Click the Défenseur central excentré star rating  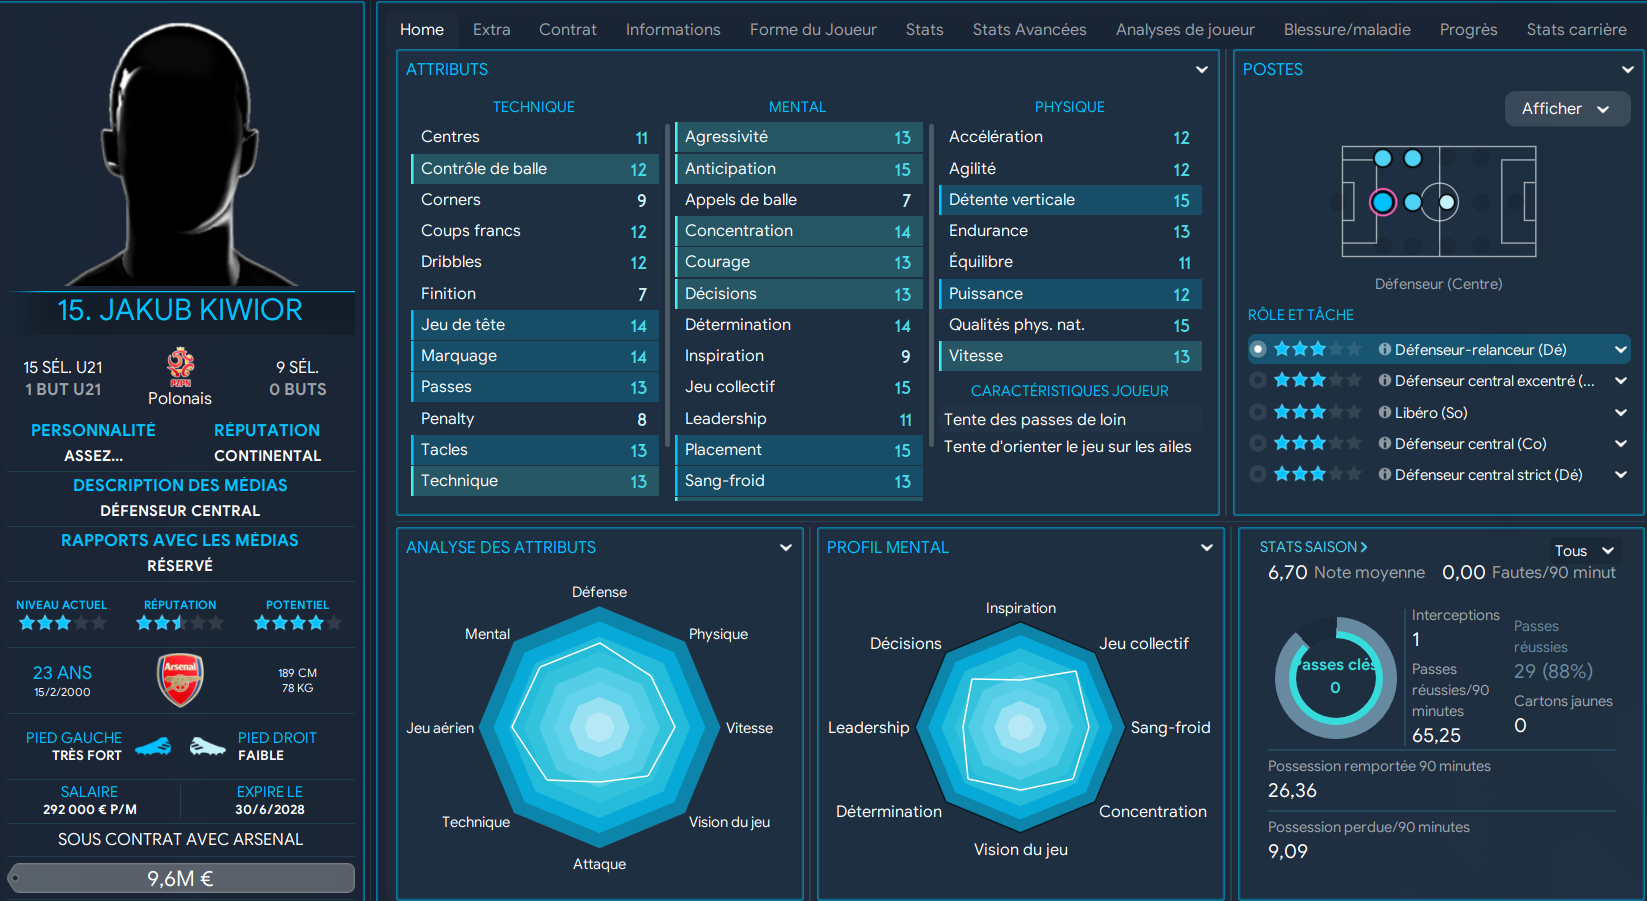coord(1317,381)
